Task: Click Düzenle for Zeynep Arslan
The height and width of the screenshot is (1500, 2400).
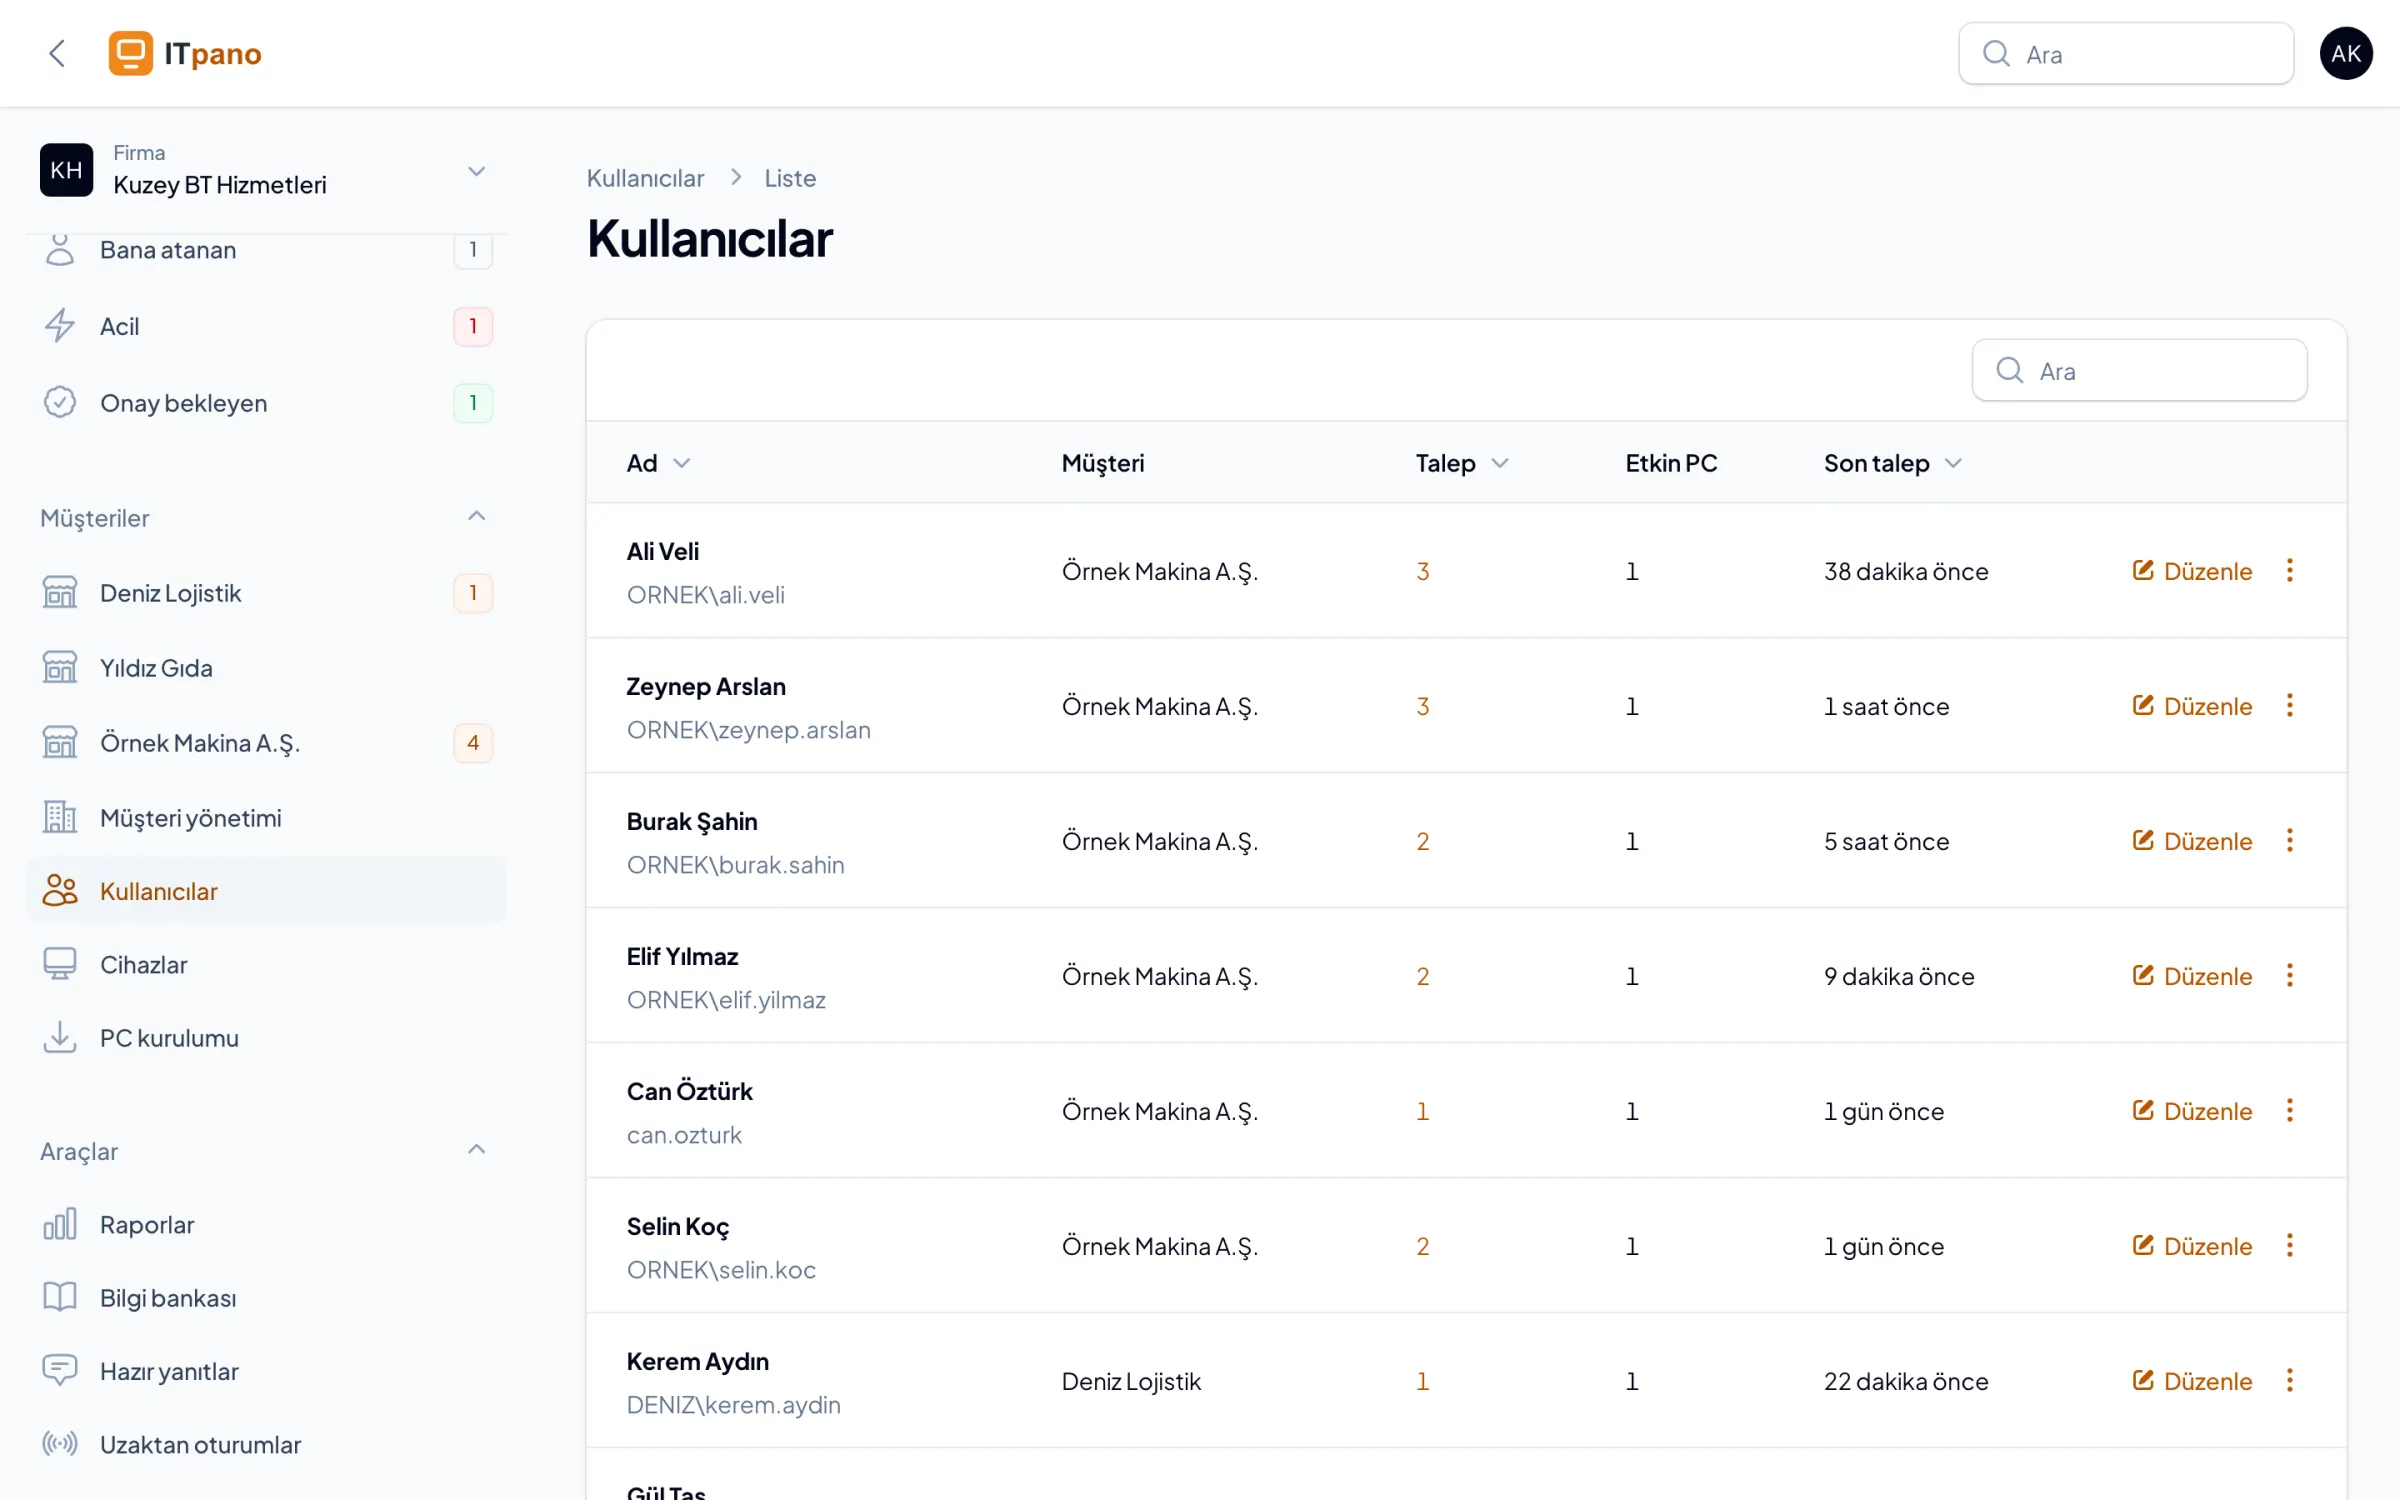Action: pos(2192,706)
